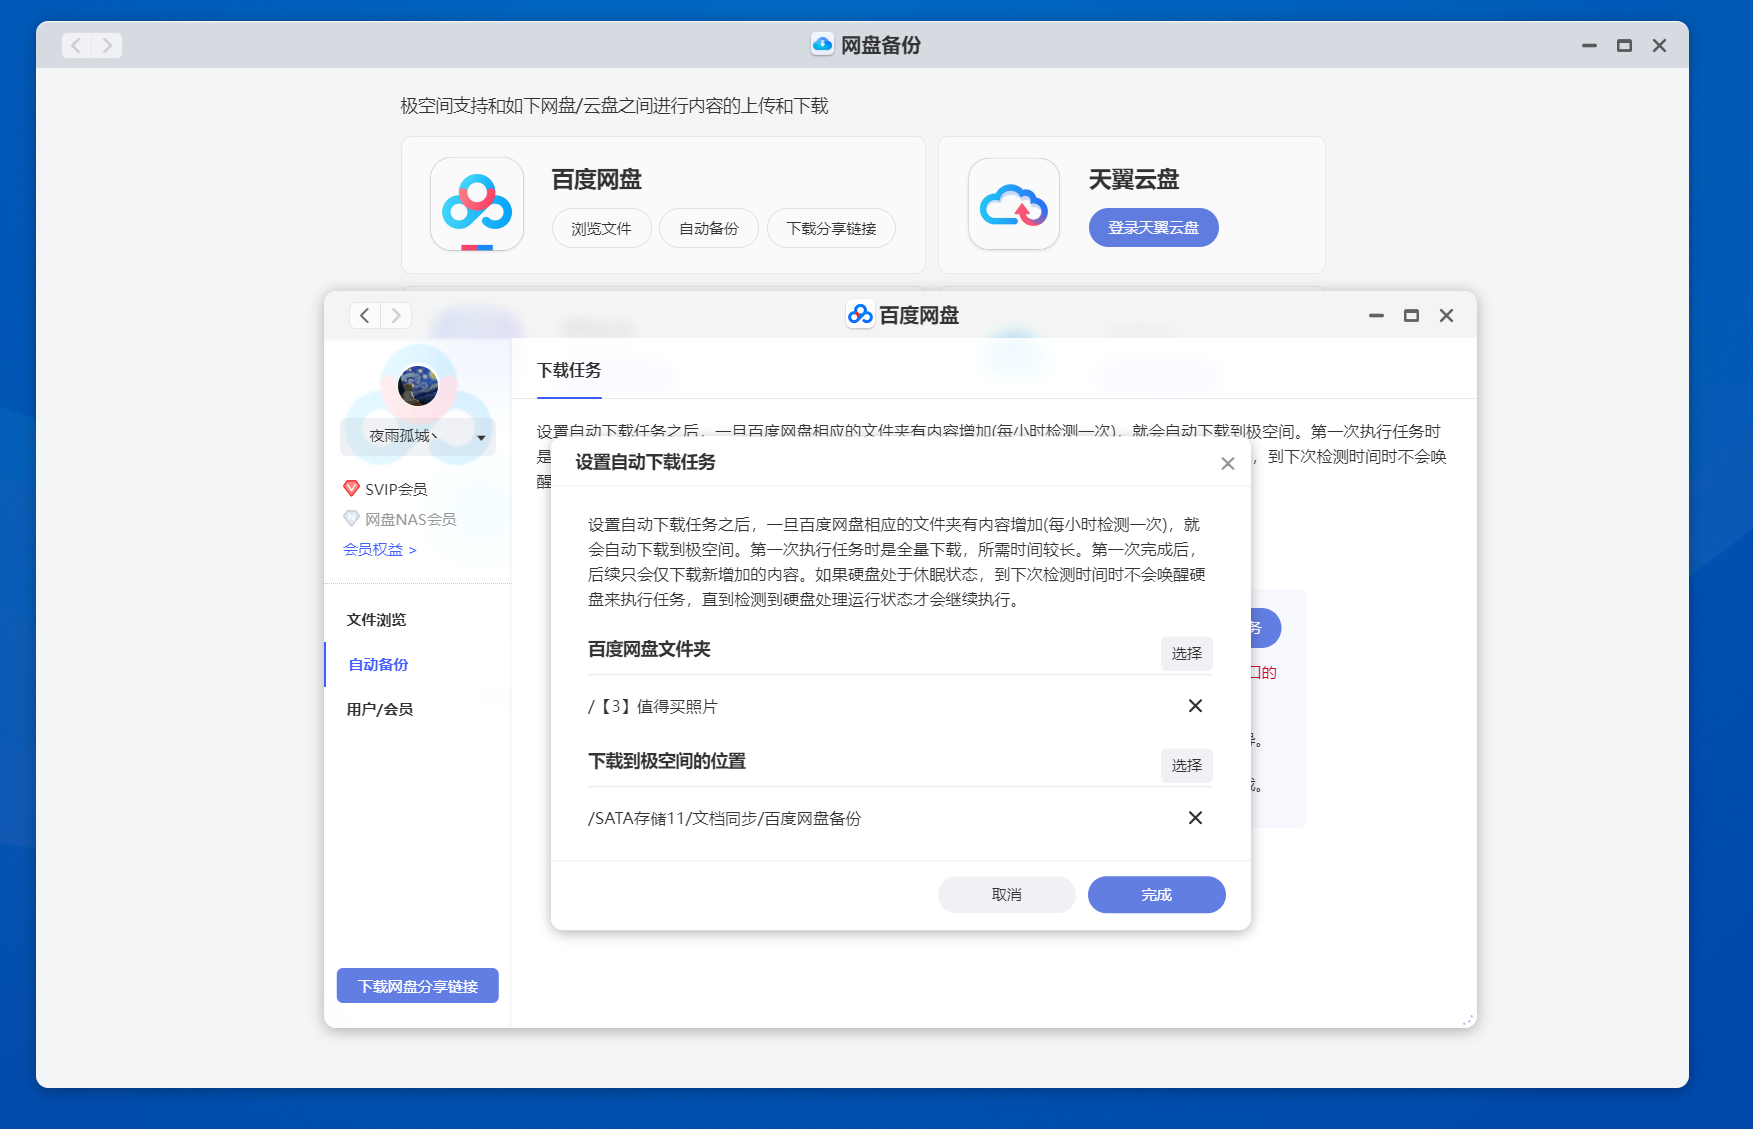Remove the /SATA存储11 download location
Viewport: 1753px width, 1129px height.
tap(1195, 818)
